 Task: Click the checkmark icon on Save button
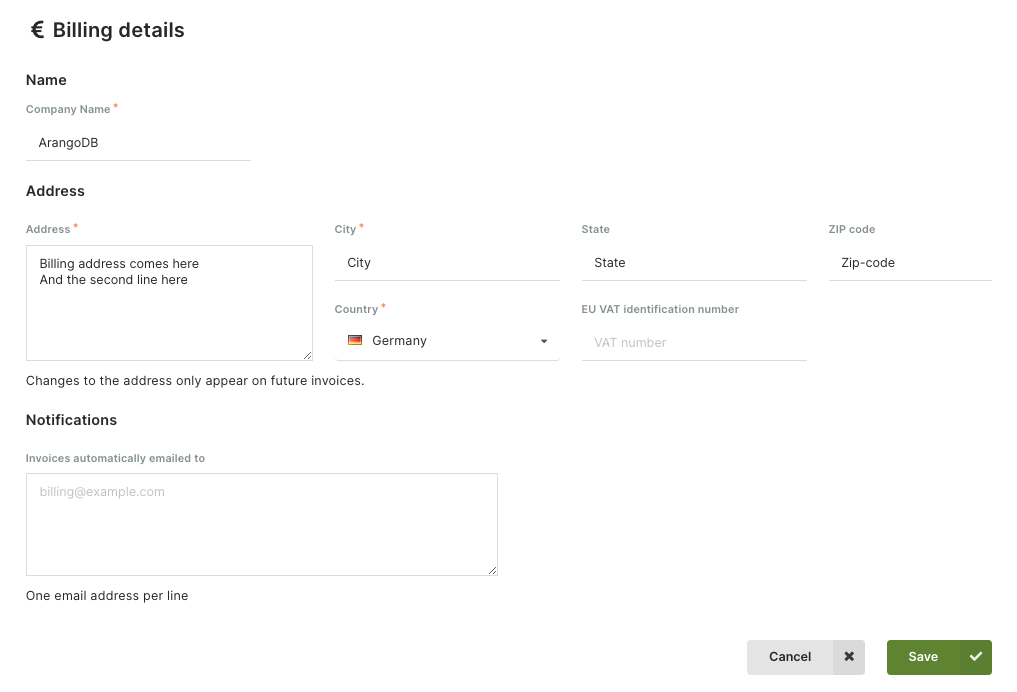[975, 657]
